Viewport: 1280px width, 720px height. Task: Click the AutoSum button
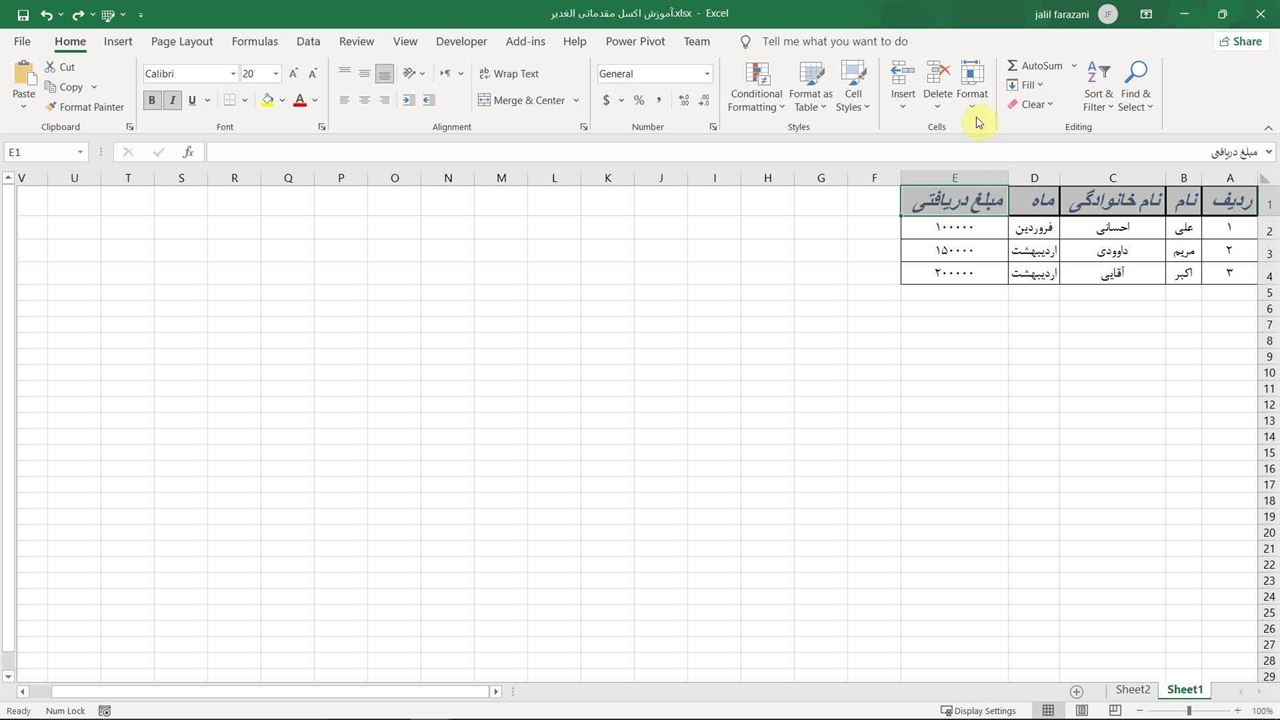1034,66
